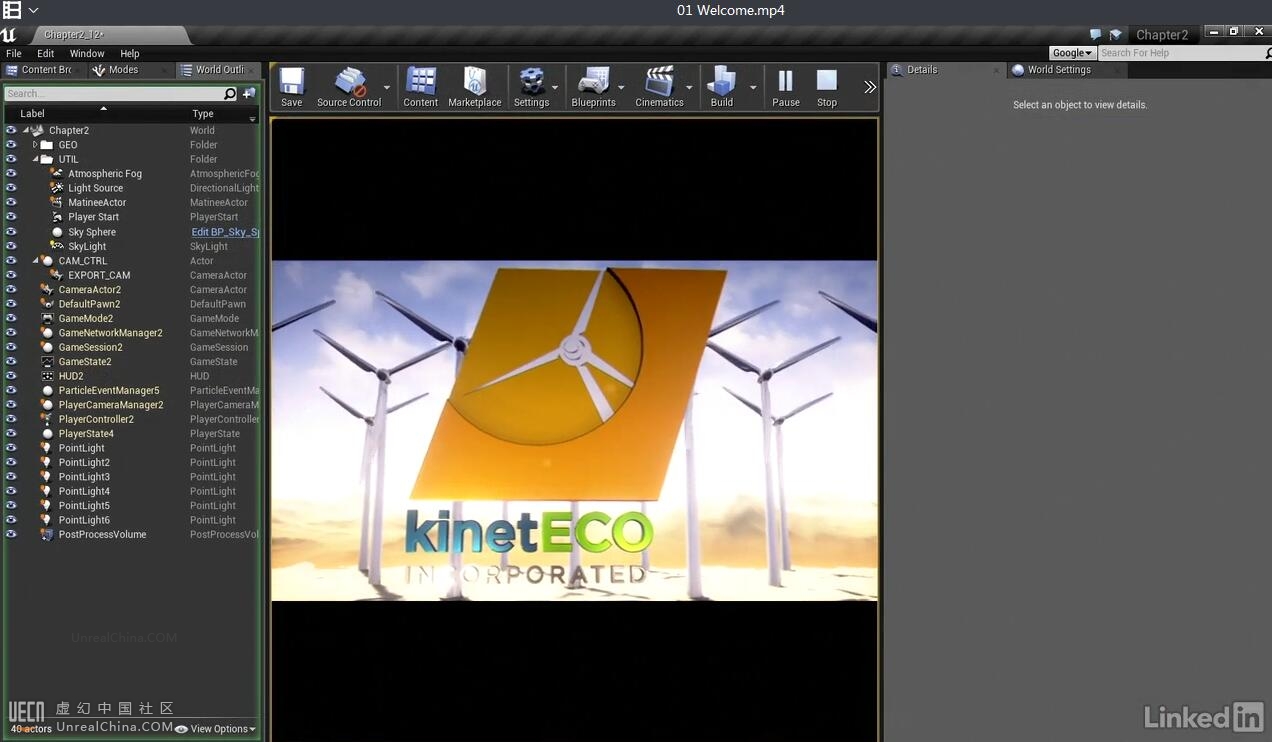Viewport: 1272px width, 742px height.
Task: Select the EXPORT_CAM camera icon
Action: click(57, 275)
